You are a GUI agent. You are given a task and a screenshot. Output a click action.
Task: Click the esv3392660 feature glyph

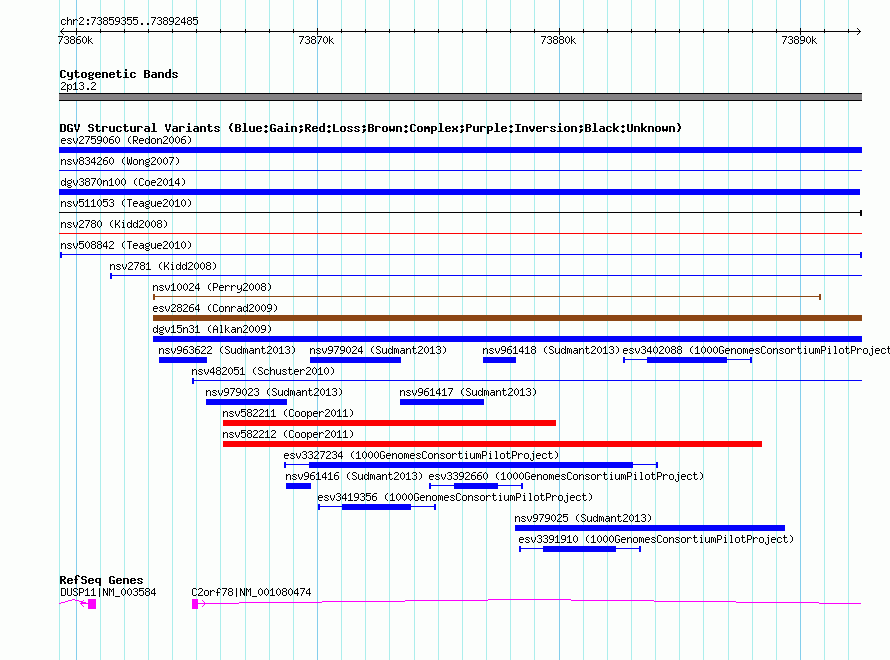pyautogui.click(x=476, y=486)
